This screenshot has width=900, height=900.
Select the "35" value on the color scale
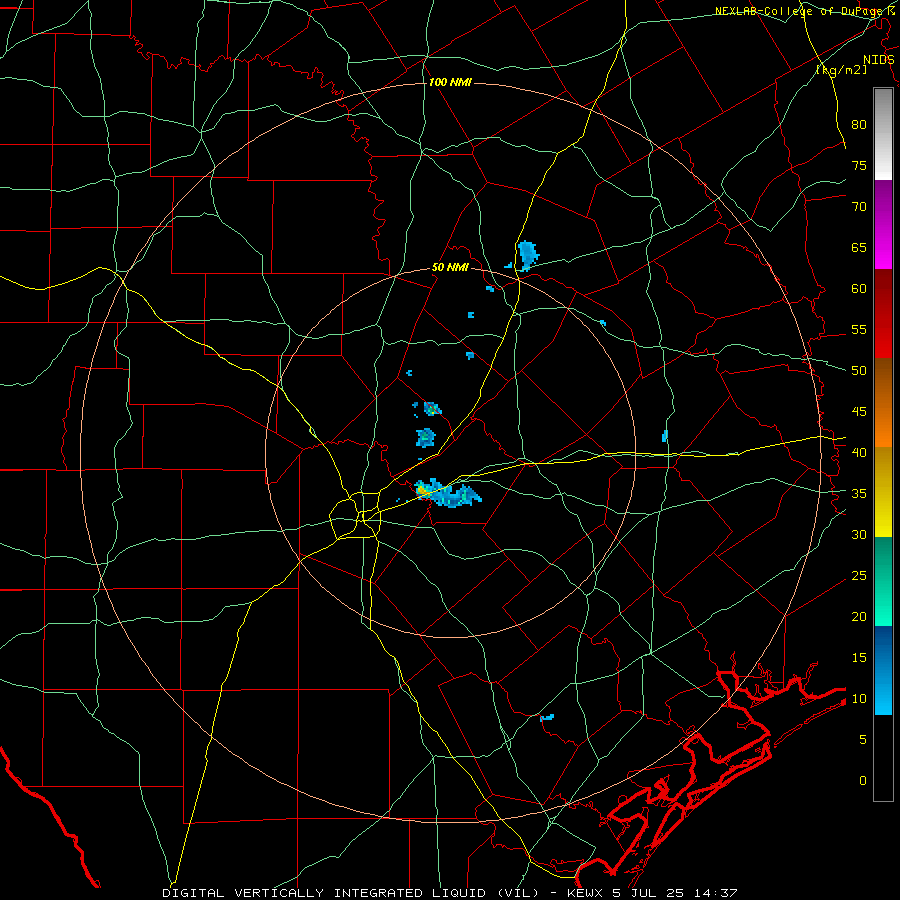tap(859, 494)
